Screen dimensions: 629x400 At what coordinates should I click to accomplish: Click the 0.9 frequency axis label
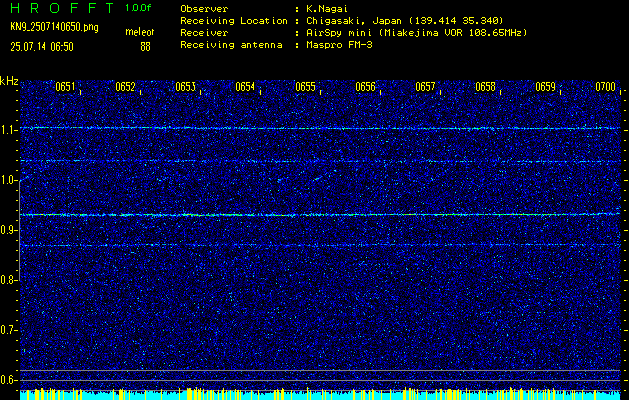(x=8, y=230)
